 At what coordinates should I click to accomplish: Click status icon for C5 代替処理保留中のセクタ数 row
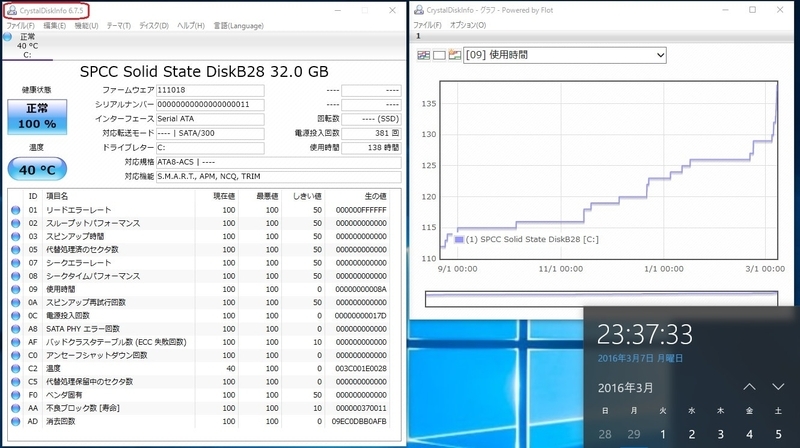point(16,382)
